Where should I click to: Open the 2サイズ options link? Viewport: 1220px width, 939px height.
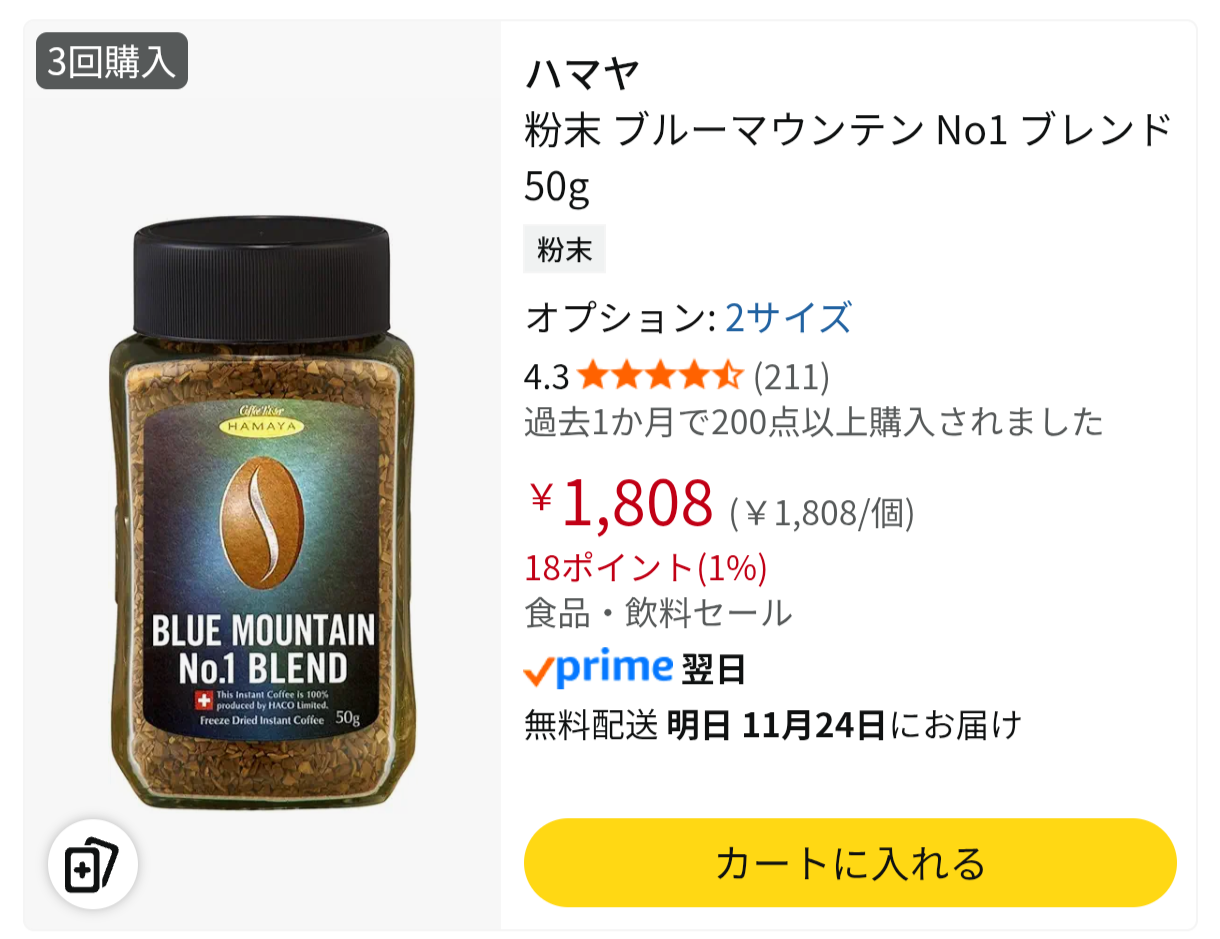(x=788, y=317)
